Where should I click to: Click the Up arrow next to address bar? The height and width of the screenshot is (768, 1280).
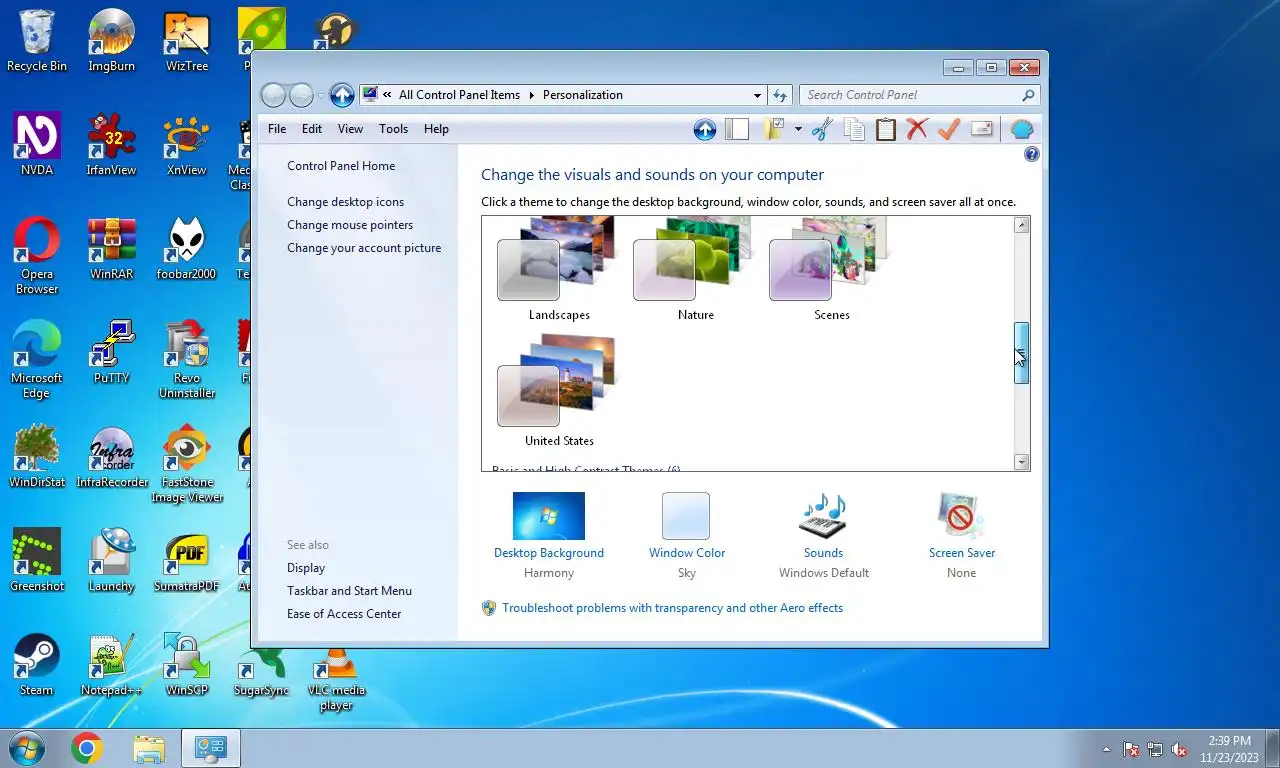click(x=342, y=95)
